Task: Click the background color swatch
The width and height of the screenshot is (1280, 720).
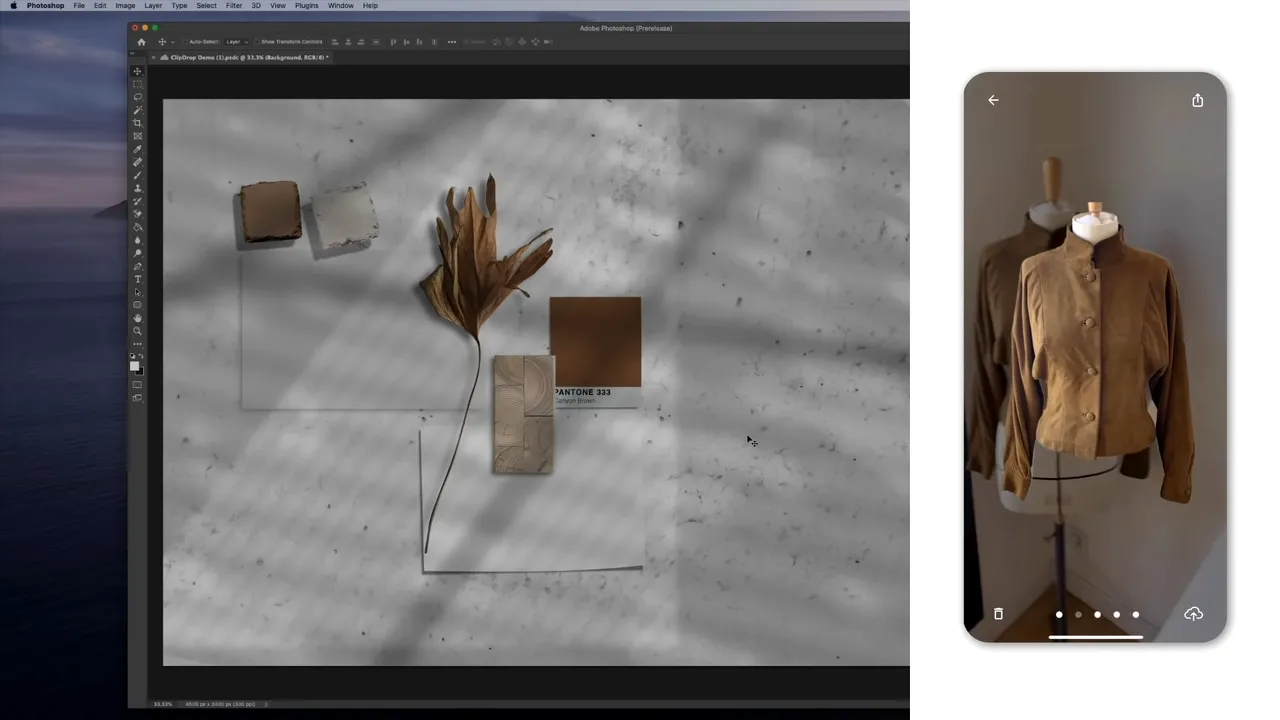Action: point(140,371)
